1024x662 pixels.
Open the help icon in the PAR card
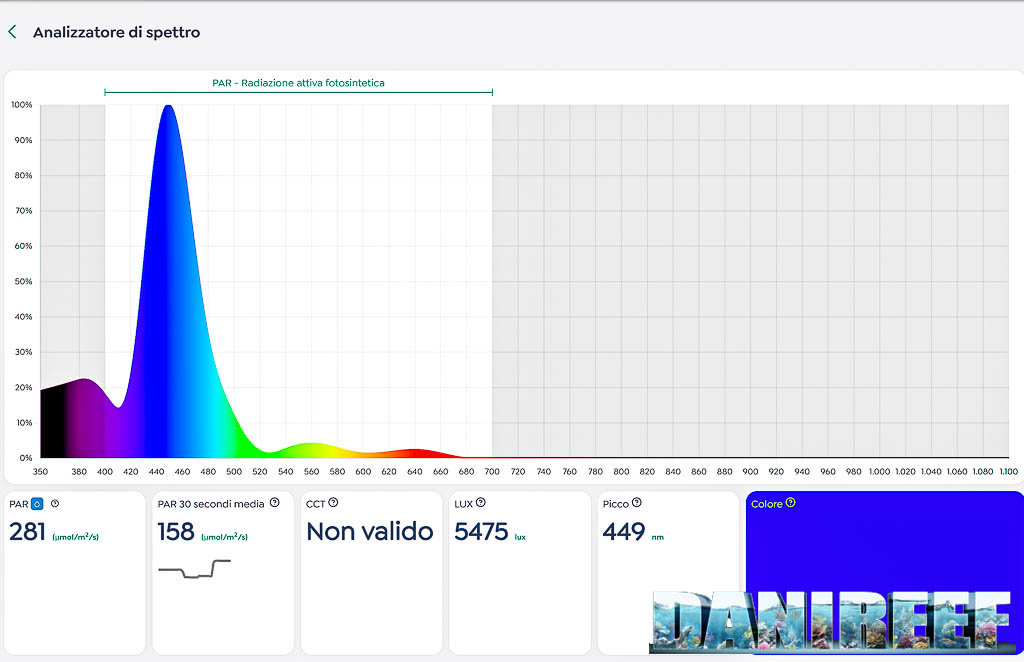pos(55,504)
